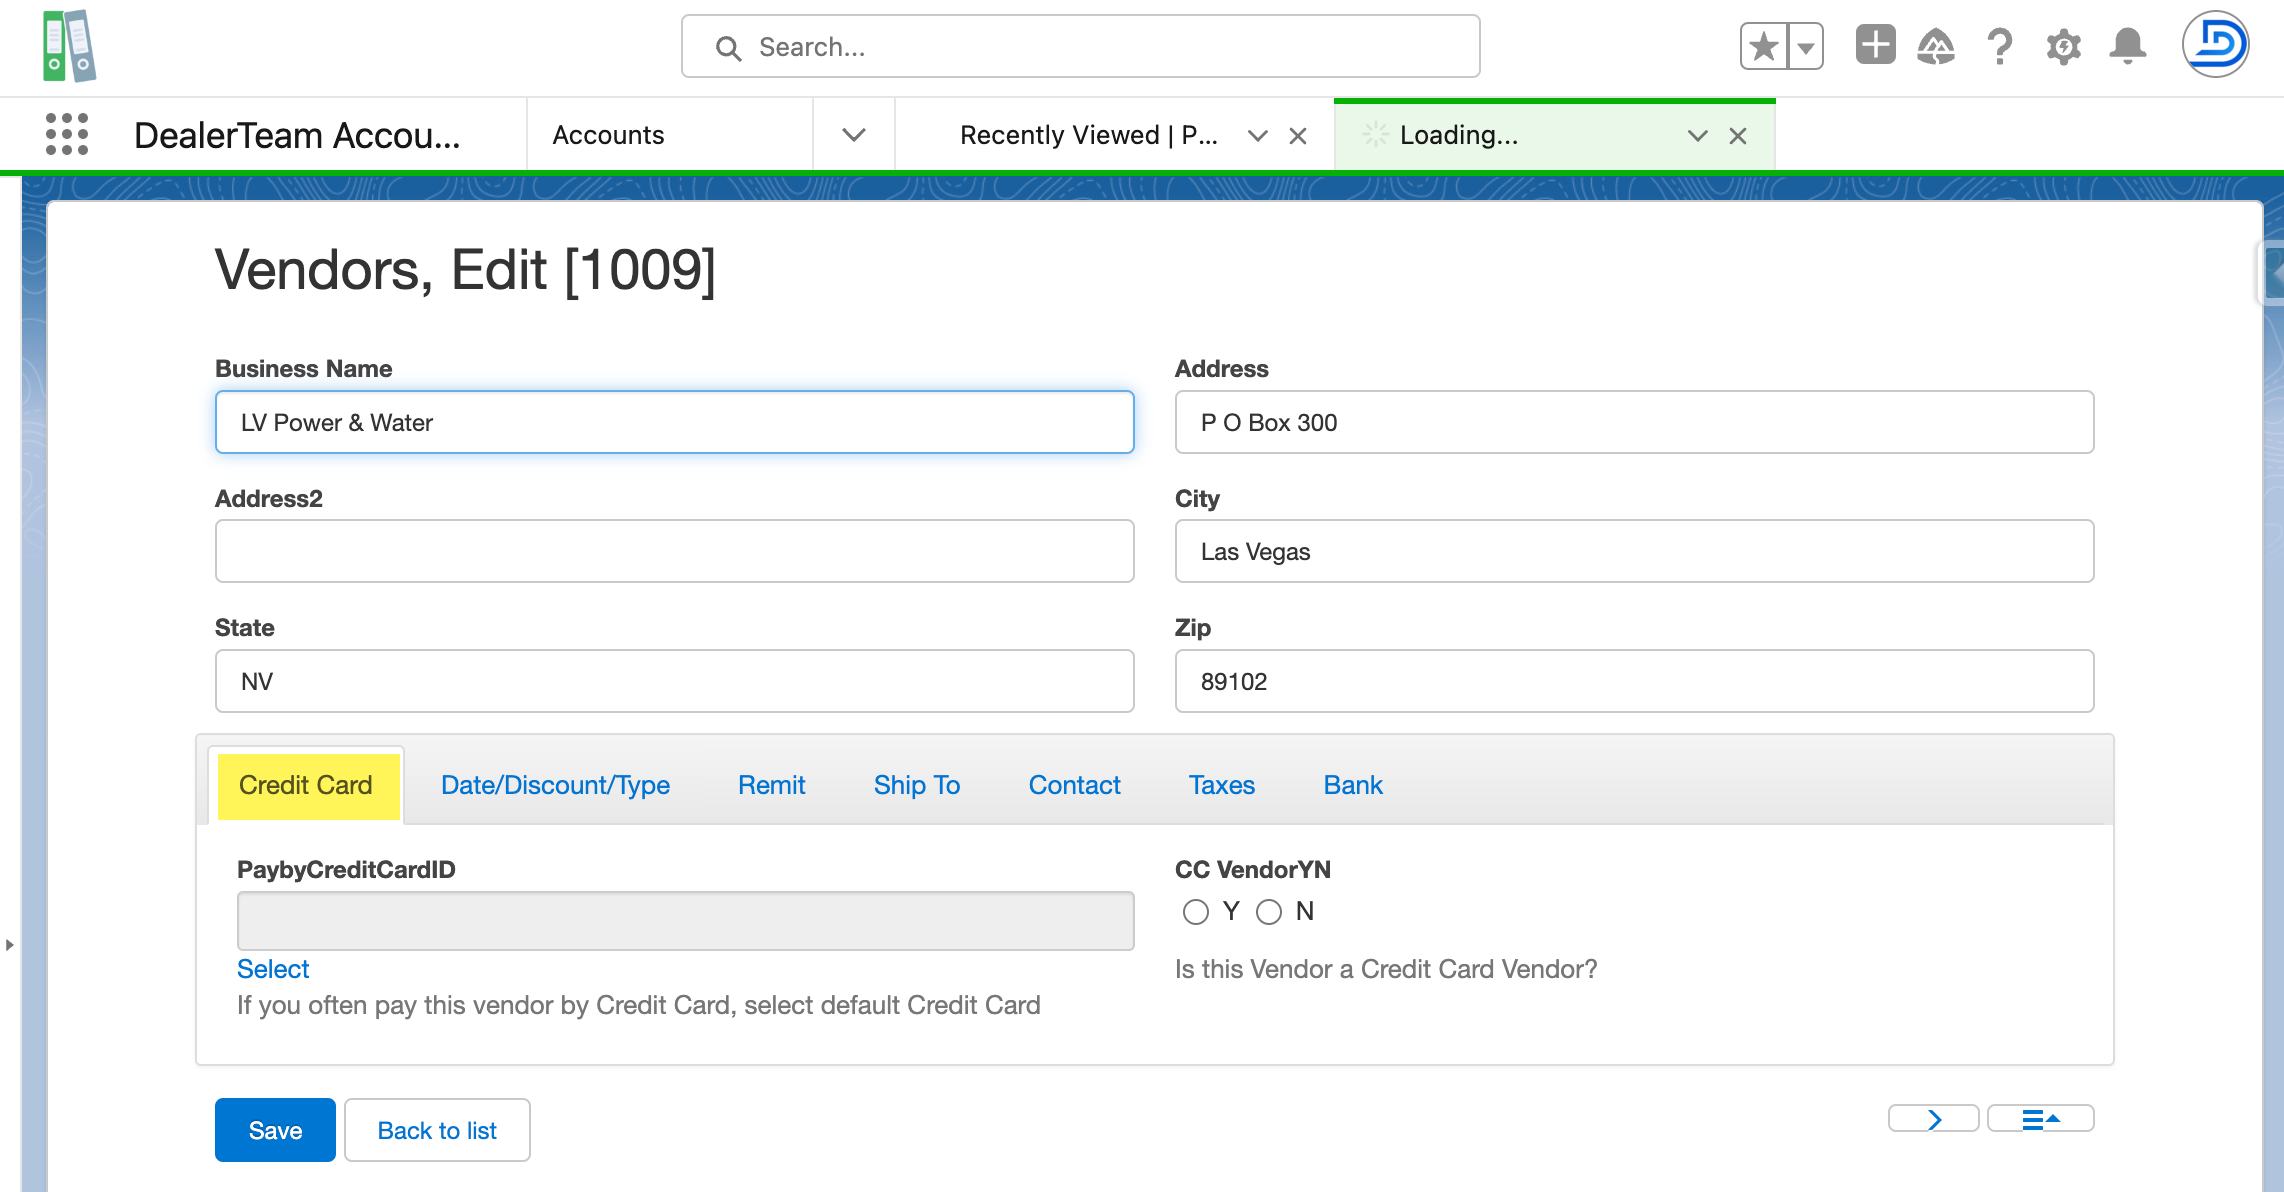Click the magnifying glass in the search bar
The image size is (2284, 1192).
[x=728, y=46]
